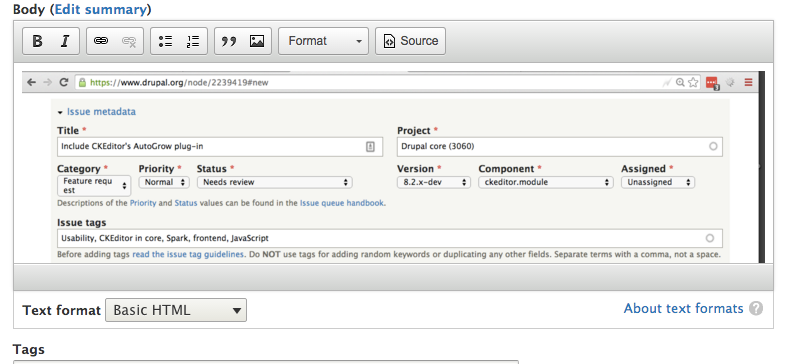Click the help question mark icon
The width and height of the screenshot is (790, 364).
[756, 309]
